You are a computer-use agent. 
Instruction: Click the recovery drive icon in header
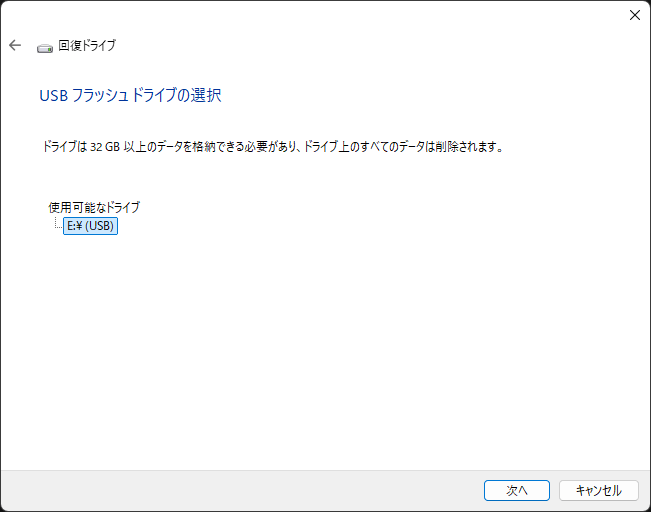point(45,48)
